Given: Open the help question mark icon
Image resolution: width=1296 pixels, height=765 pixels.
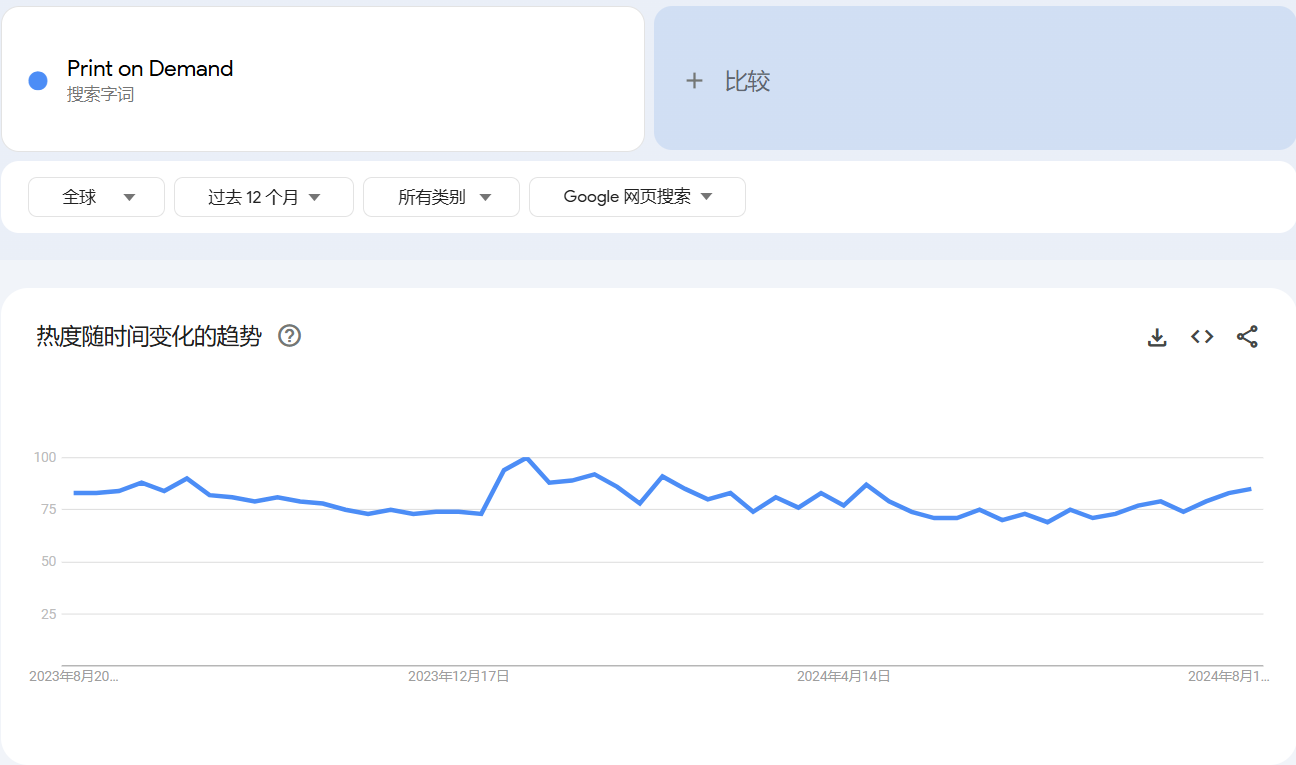Looking at the screenshot, I should click(290, 336).
